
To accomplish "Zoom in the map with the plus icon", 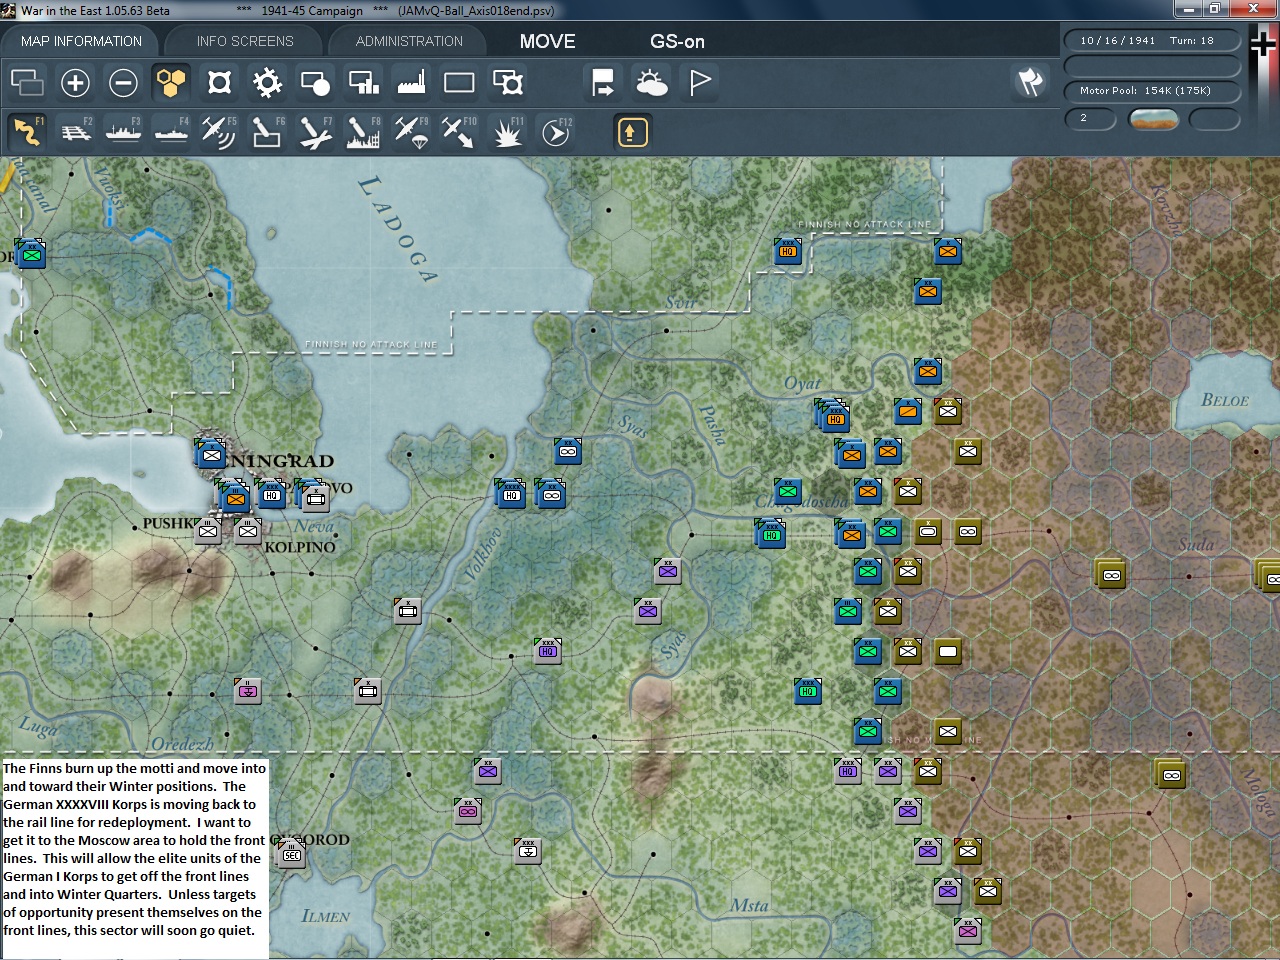I will [x=75, y=82].
